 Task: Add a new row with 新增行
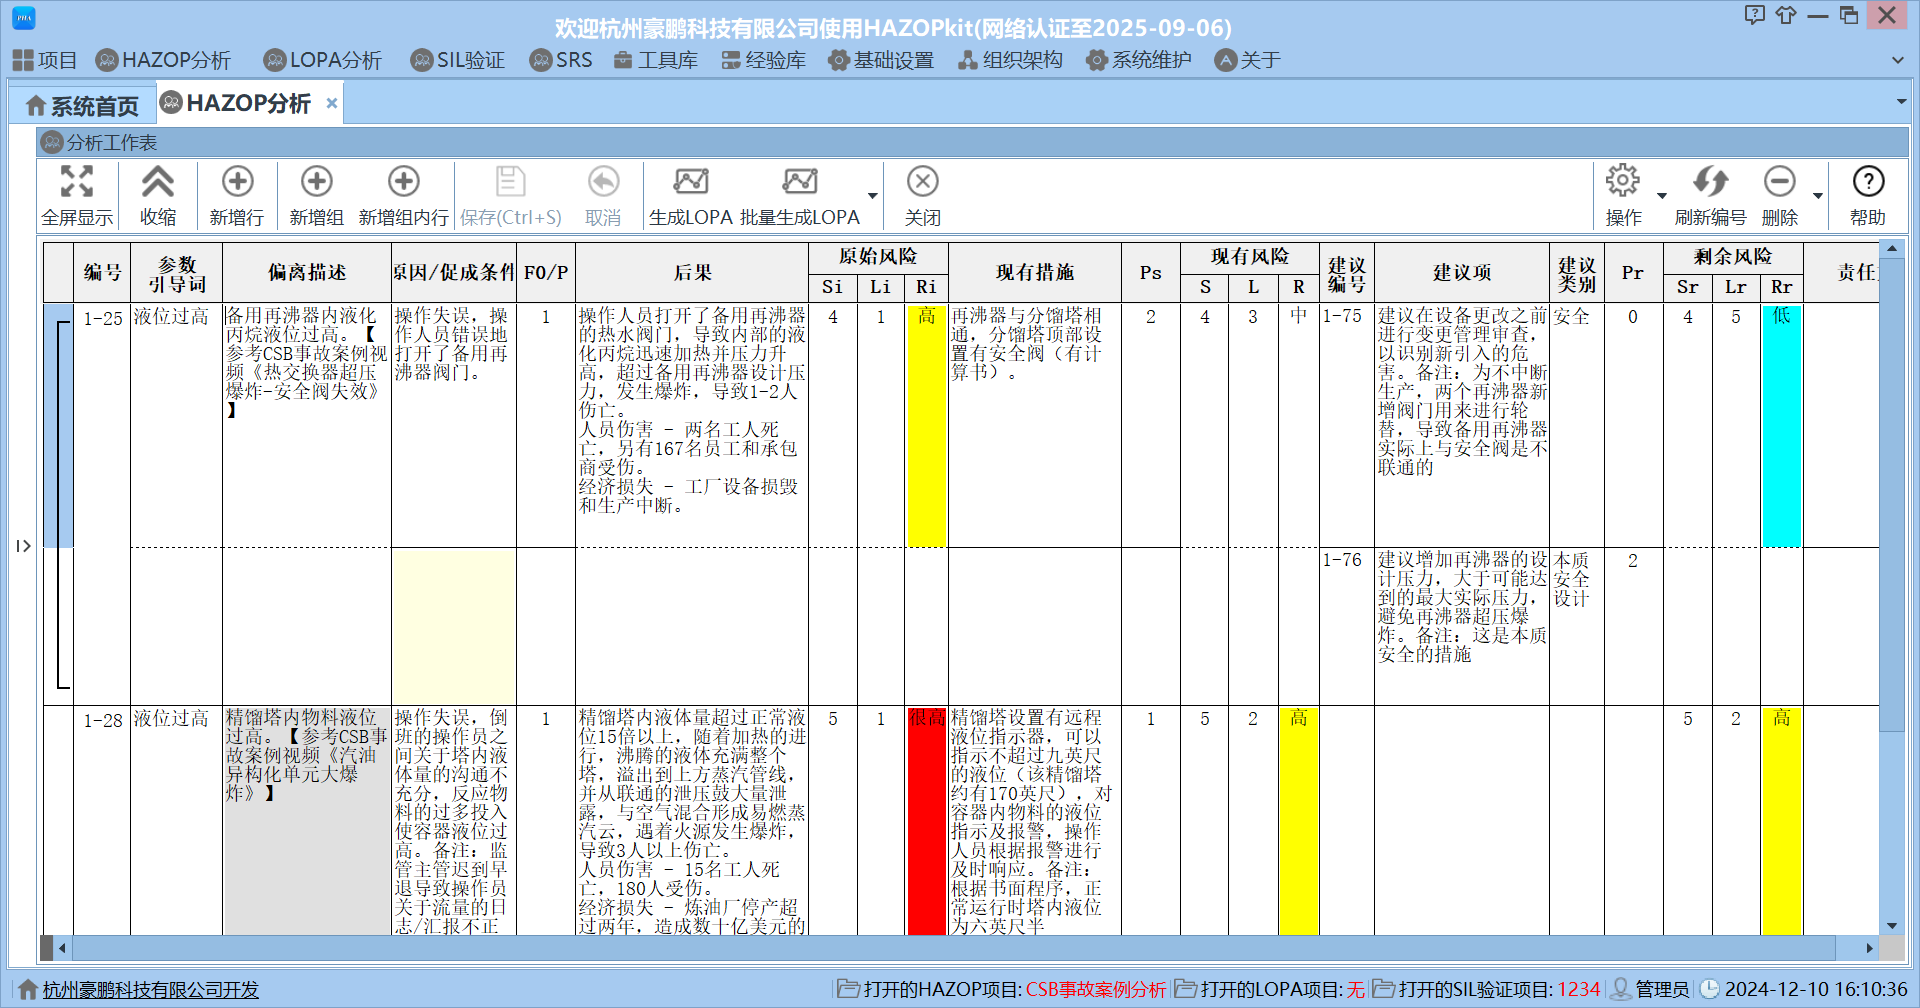coord(237,182)
